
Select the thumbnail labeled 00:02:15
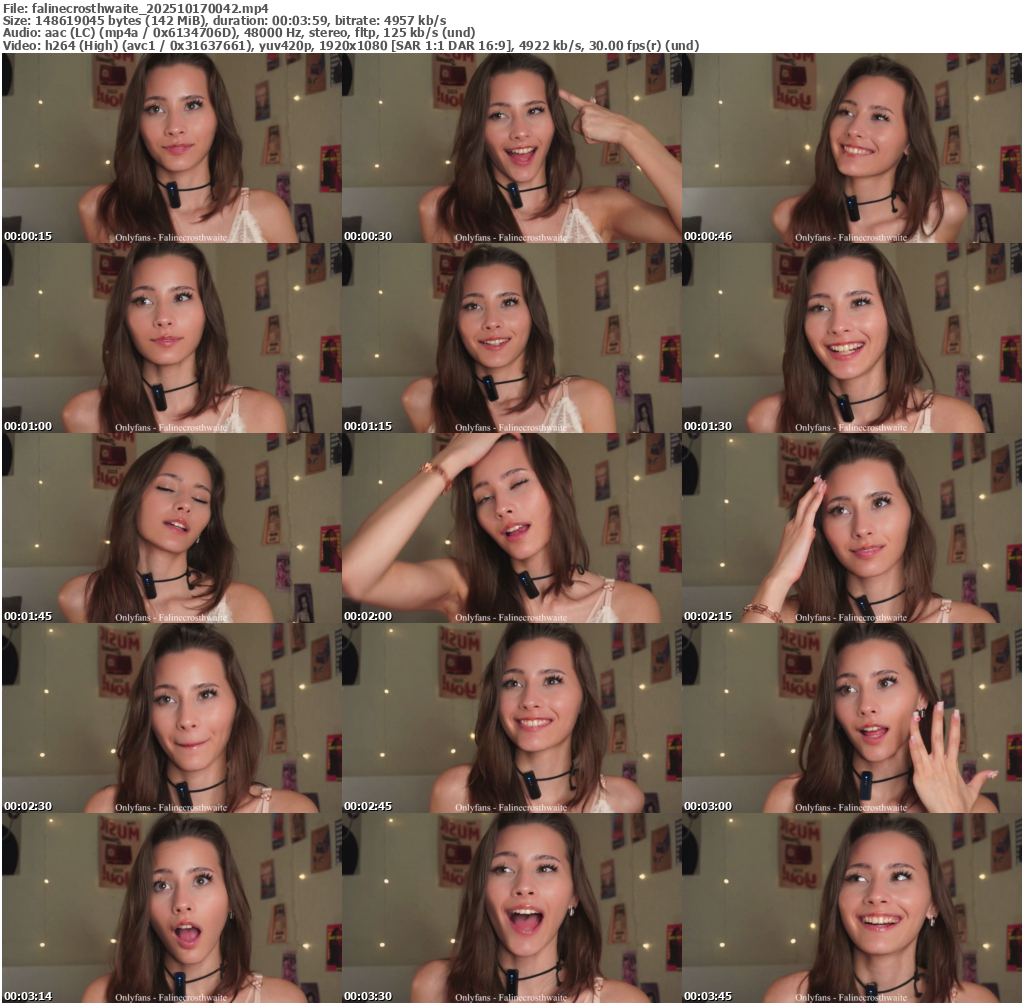point(851,528)
